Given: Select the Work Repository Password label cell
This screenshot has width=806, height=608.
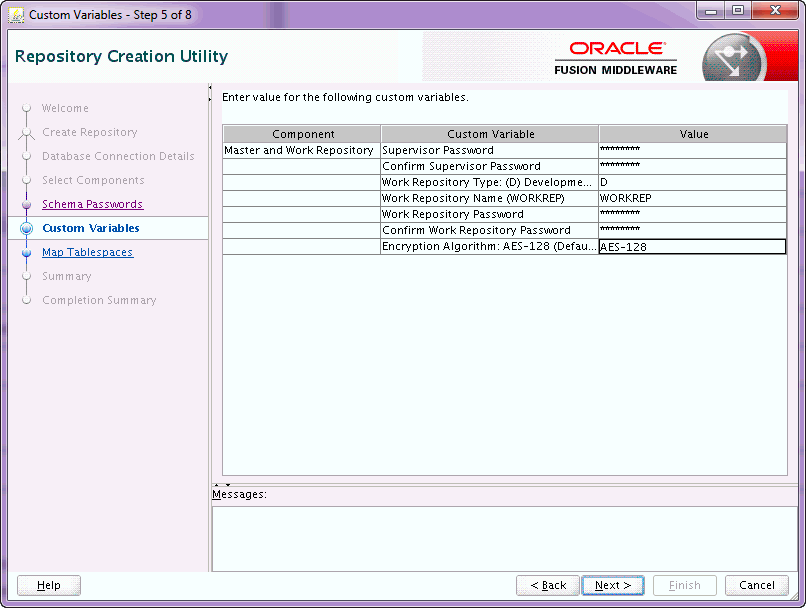Looking at the screenshot, I should [490, 214].
